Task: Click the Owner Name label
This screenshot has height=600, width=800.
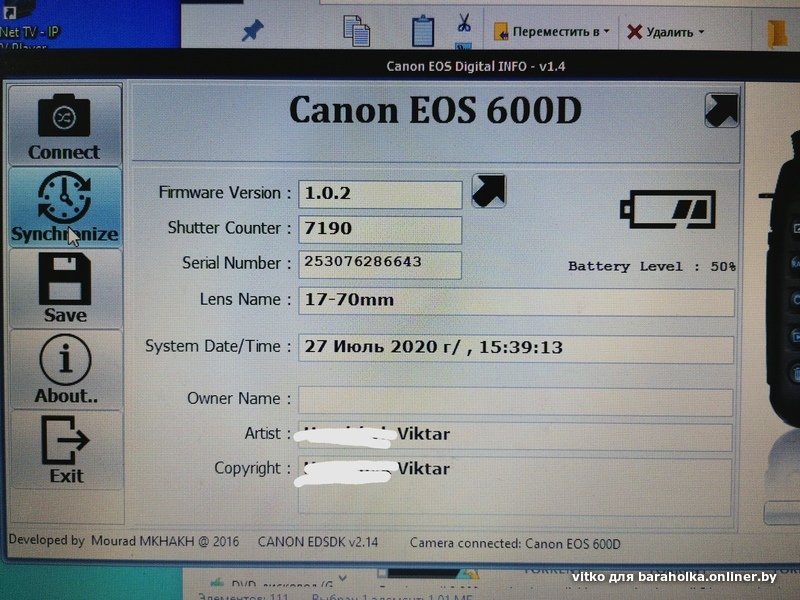Action: pyautogui.click(x=239, y=398)
